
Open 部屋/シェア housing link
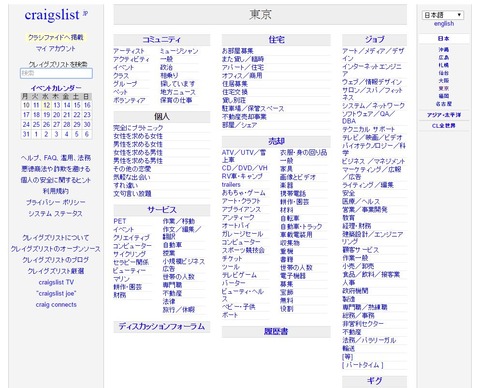240,125
